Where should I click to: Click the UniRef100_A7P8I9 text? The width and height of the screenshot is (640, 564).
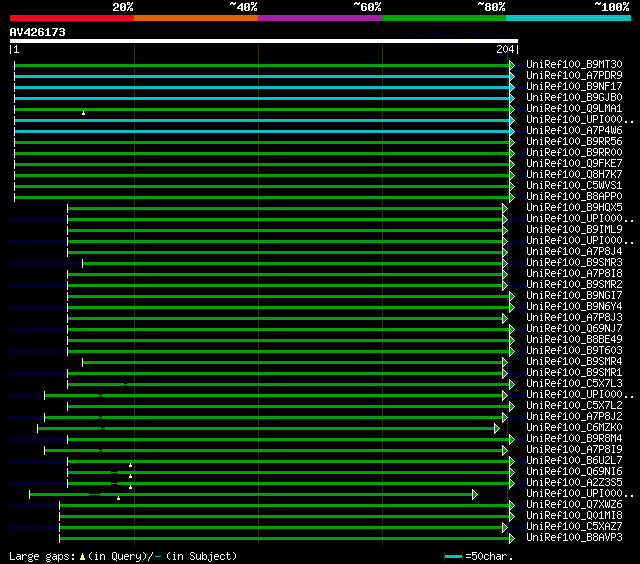[x=574, y=450]
